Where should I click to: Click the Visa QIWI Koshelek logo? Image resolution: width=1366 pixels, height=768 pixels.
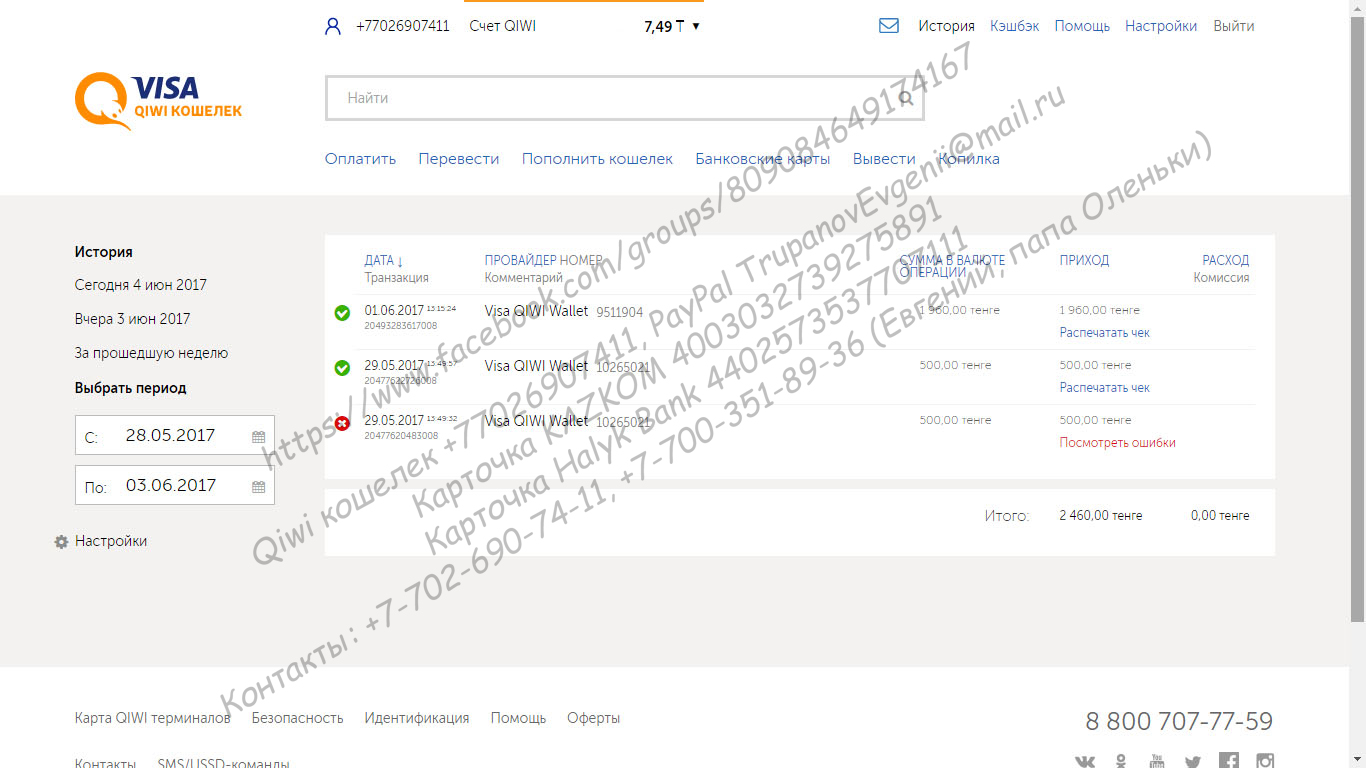tap(158, 101)
